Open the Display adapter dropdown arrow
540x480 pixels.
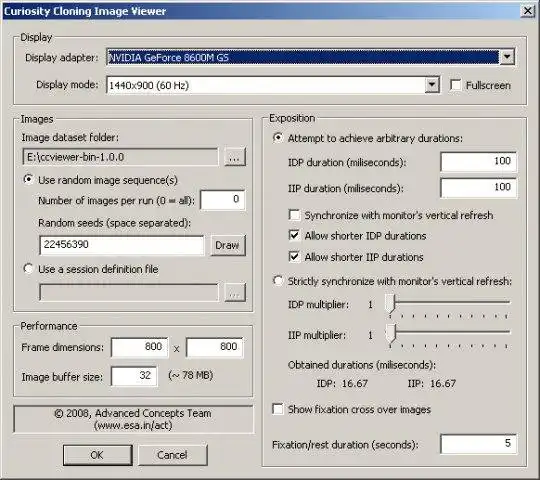tap(507, 57)
